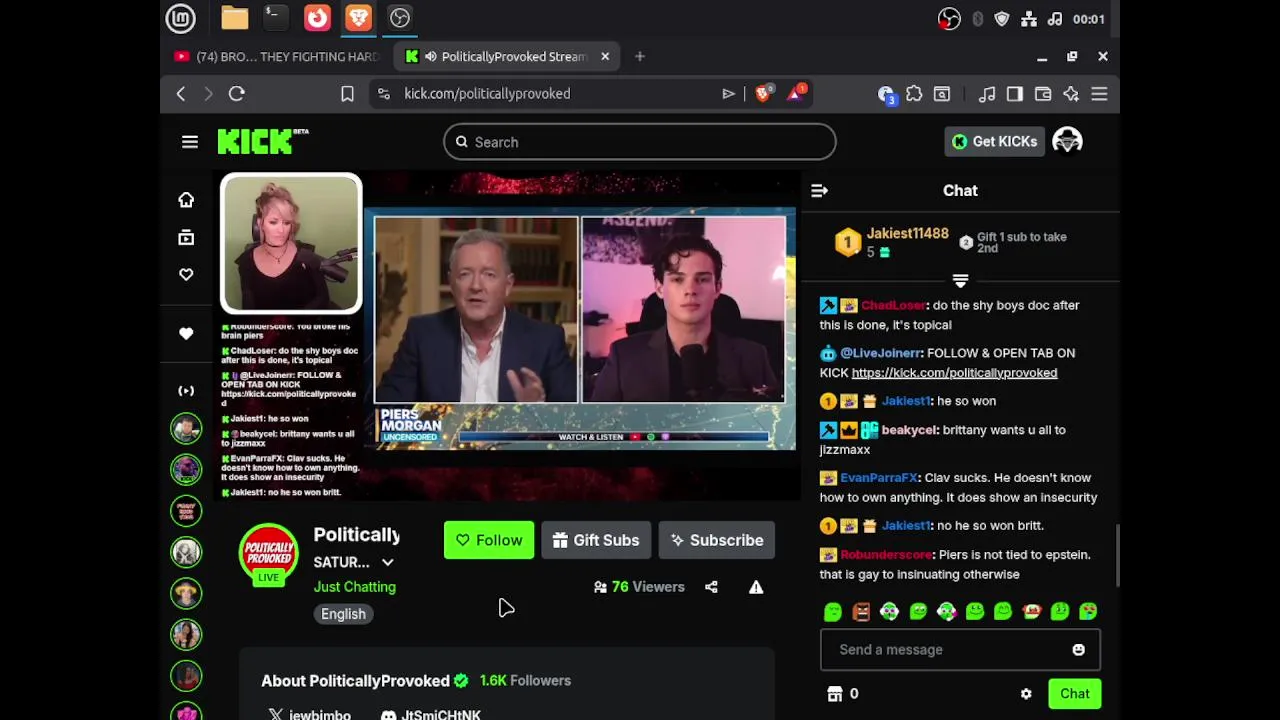Click the Get KICKs button
The width and height of the screenshot is (1280, 720).
click(x=994, y=141)
